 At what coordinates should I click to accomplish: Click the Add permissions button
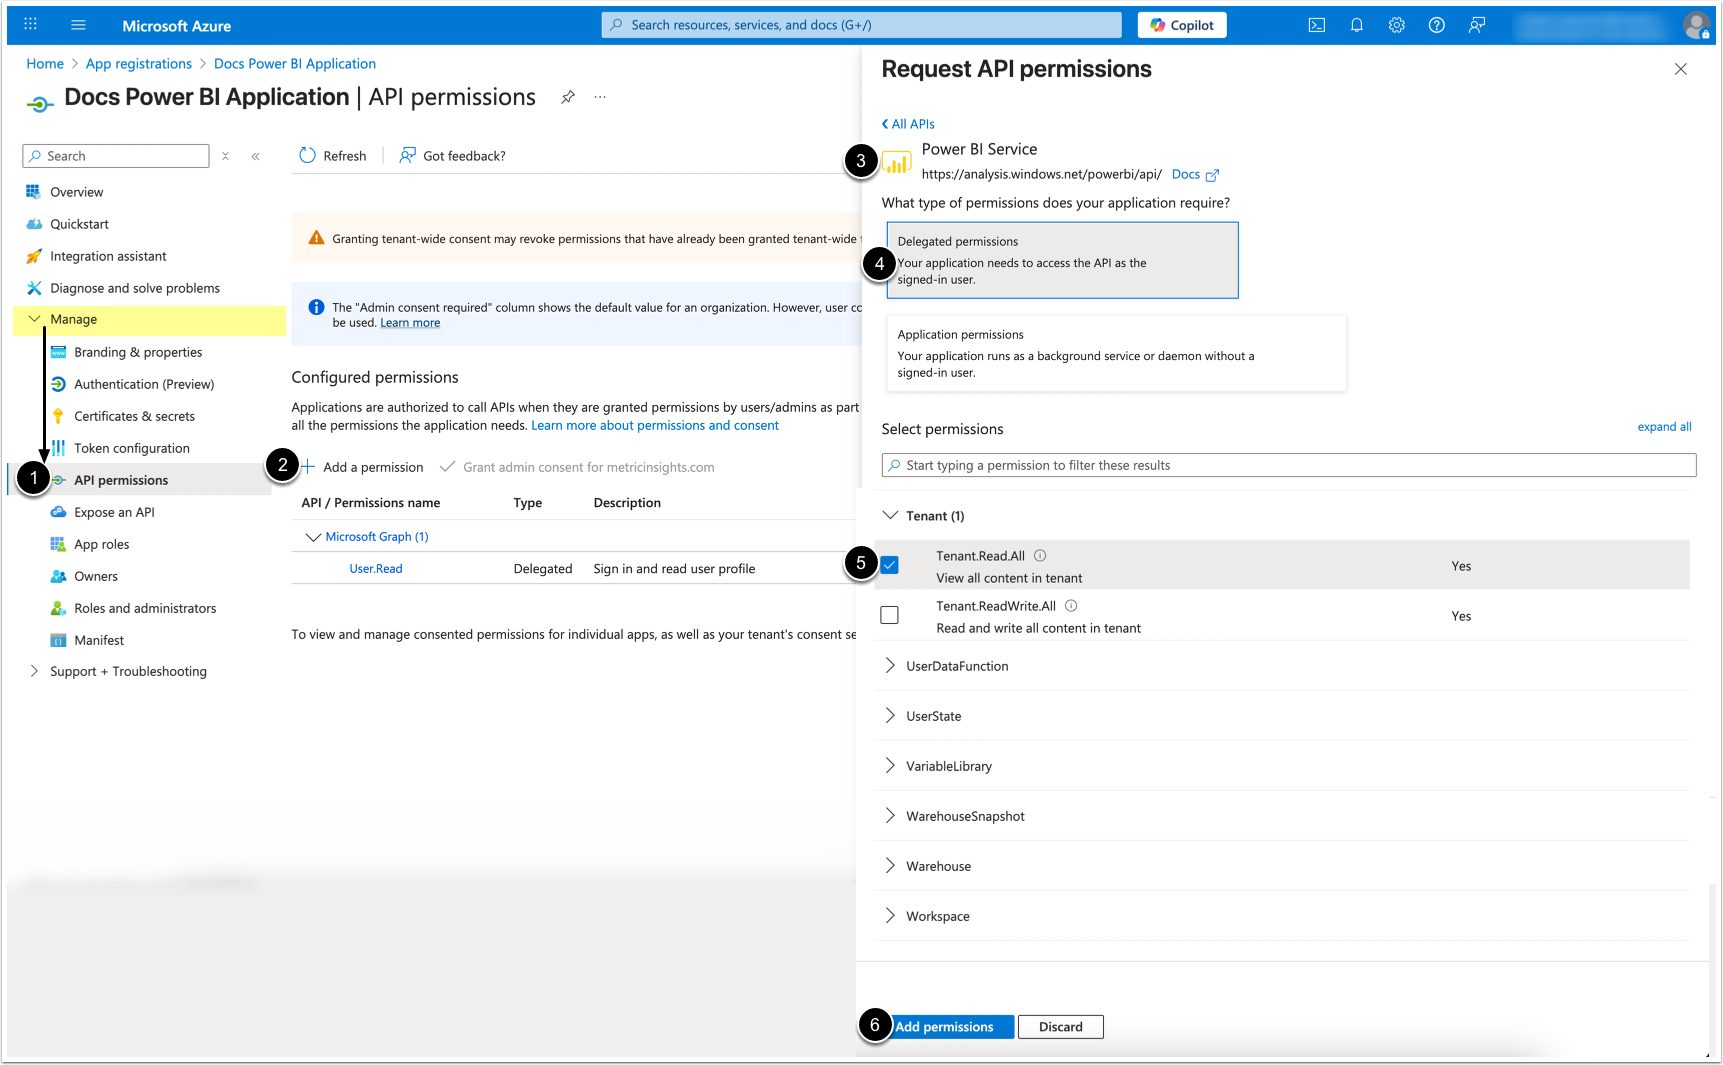pos(944,1027)
